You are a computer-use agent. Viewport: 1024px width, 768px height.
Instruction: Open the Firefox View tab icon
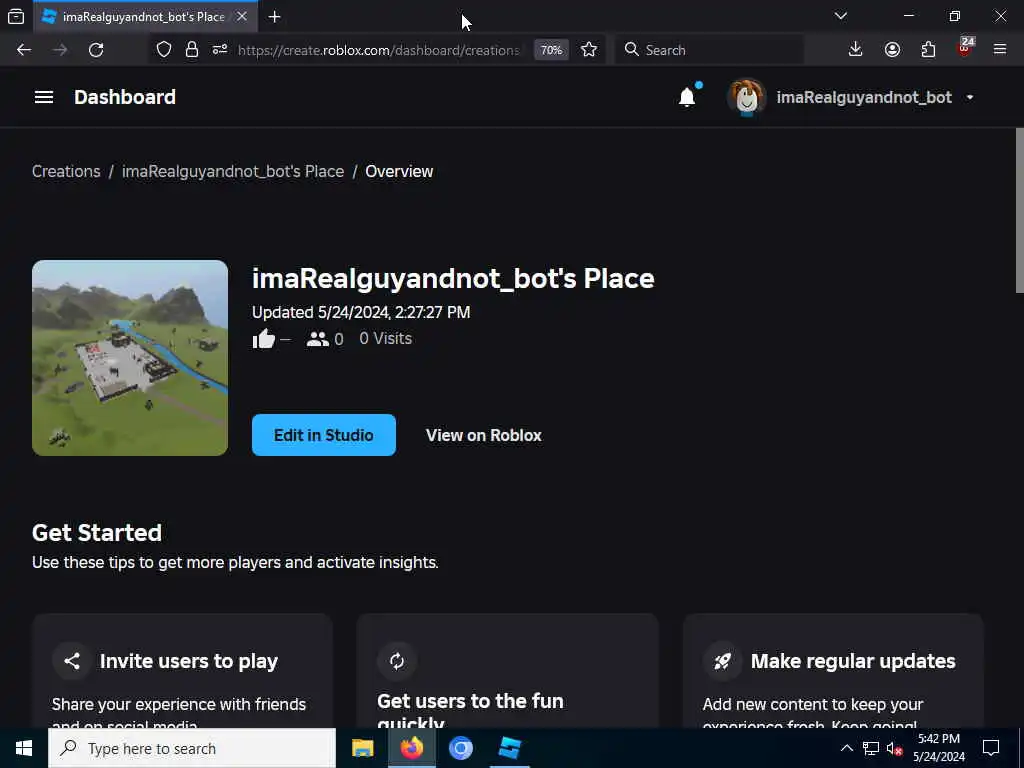tap(16, 16)
